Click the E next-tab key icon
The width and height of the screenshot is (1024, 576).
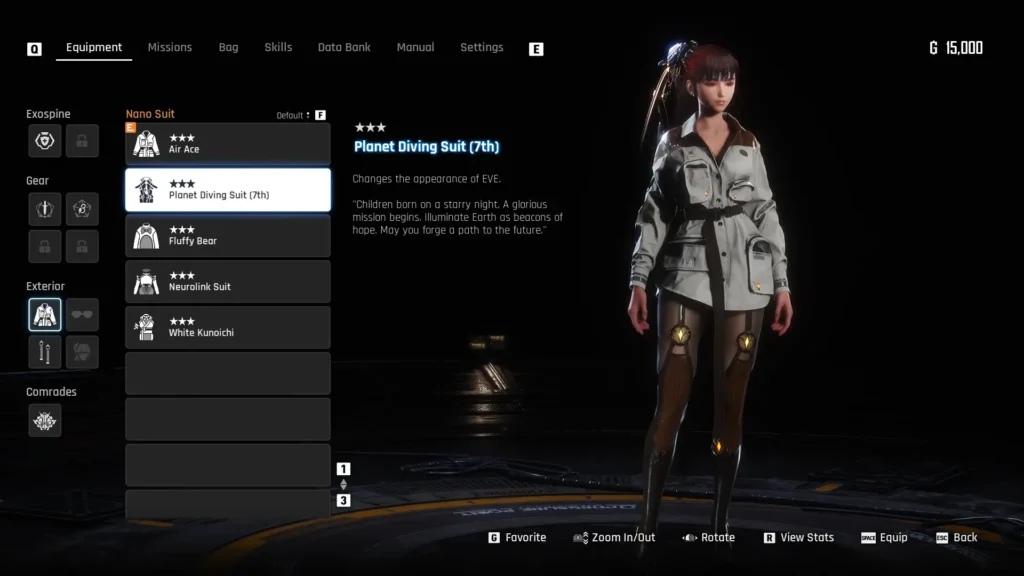[x=536, y=49]
